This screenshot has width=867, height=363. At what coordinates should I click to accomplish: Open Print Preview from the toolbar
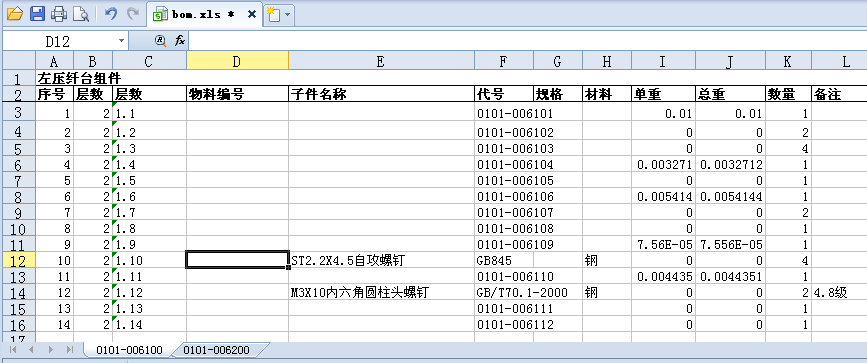pyautogui.click(x=81, y=14)
